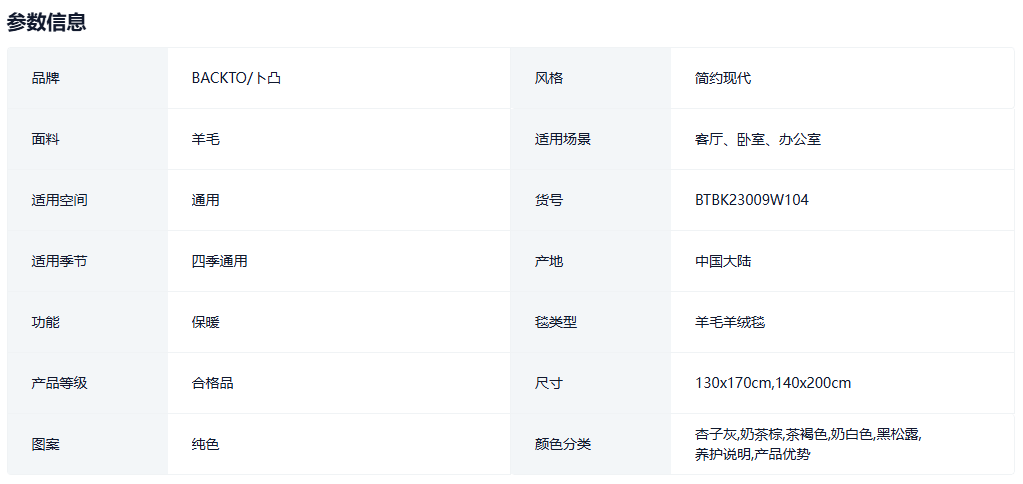Screen dimensions: 1023x484
Task: Click the pattern value 纯色
Action: point(206,444)
